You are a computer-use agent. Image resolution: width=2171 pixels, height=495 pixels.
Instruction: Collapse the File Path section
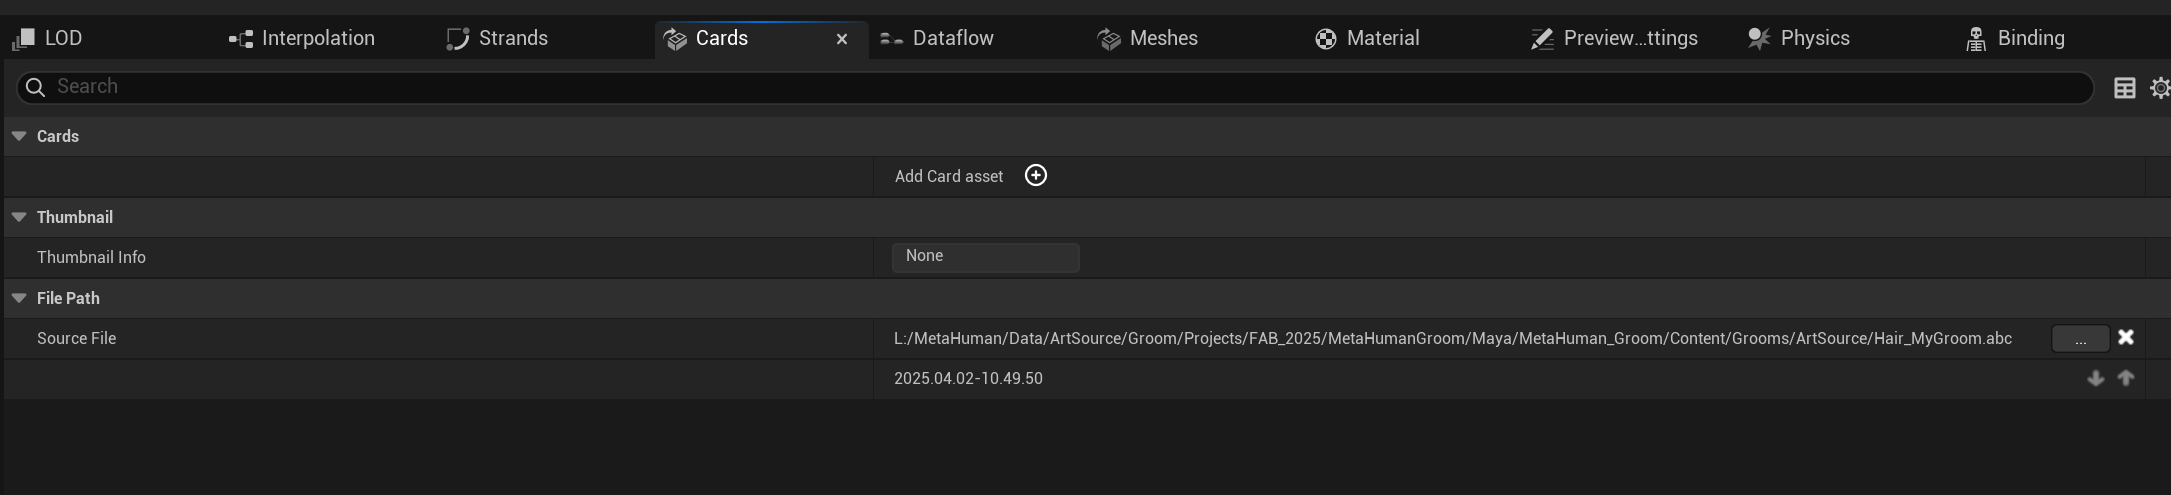(x=19, y=298)
